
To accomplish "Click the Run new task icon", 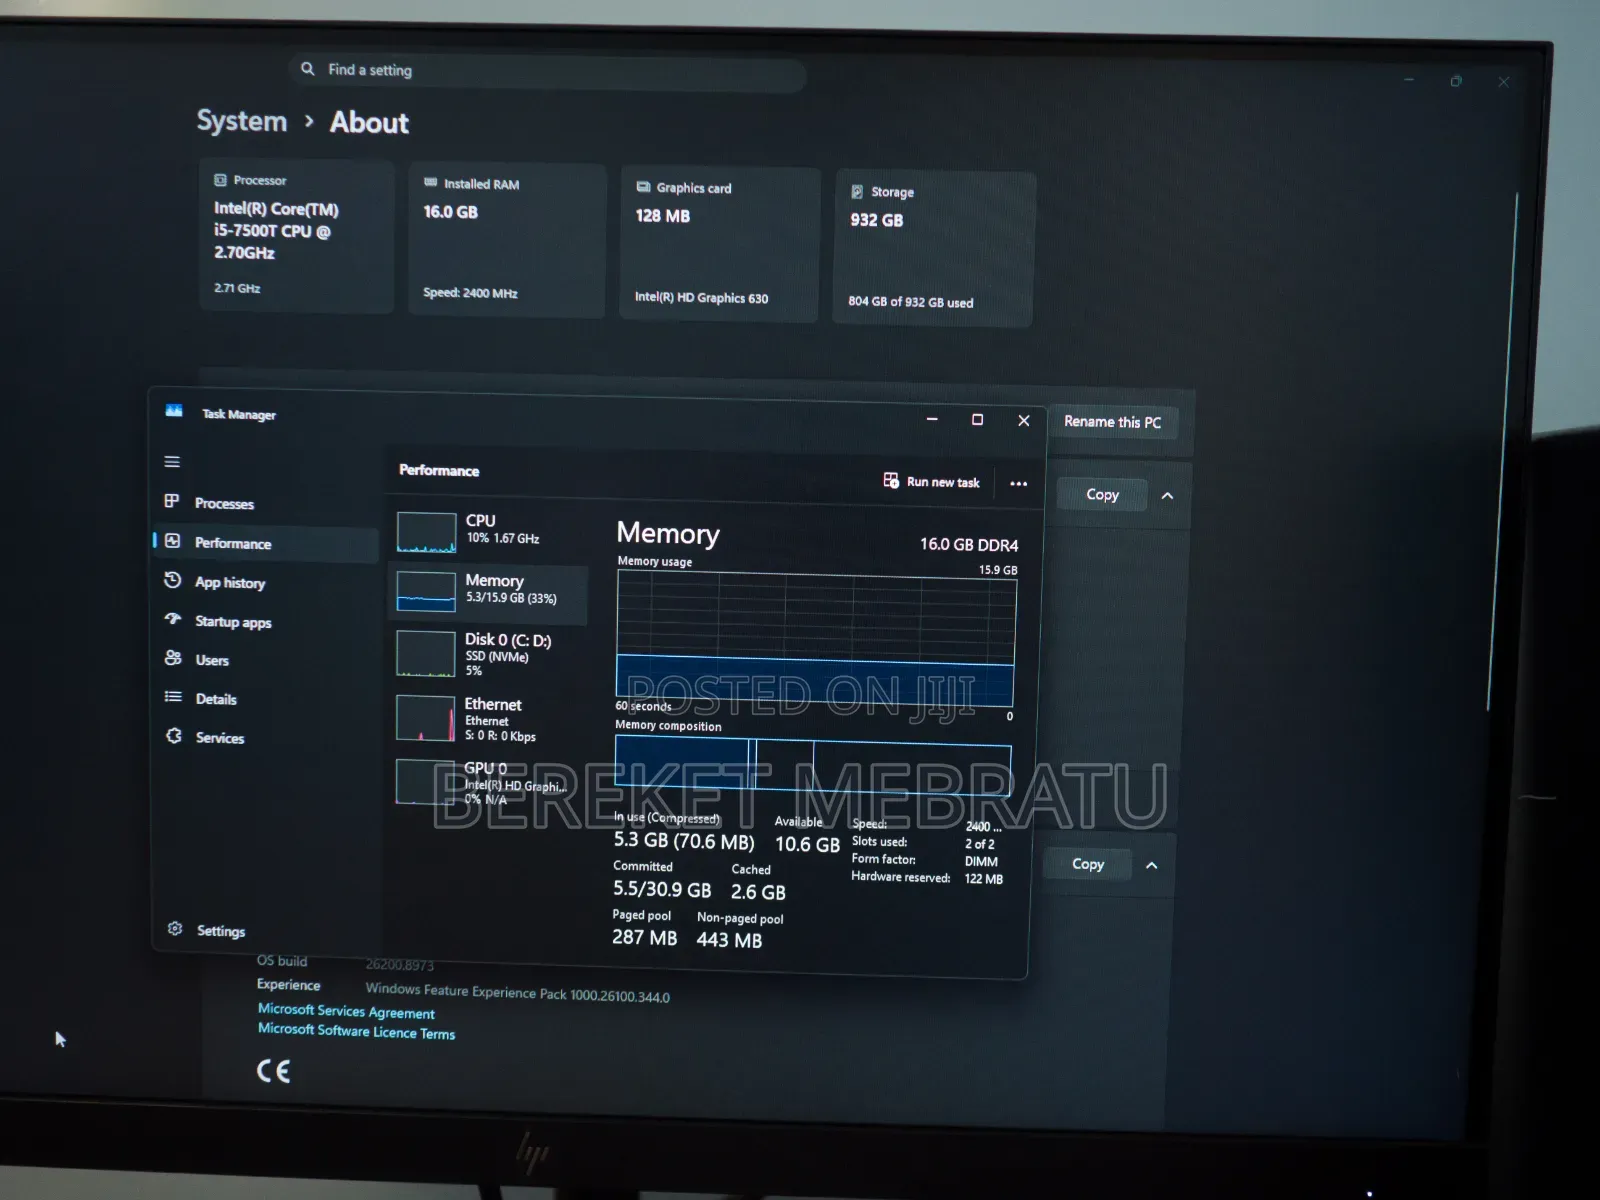I will click(891, 480).
